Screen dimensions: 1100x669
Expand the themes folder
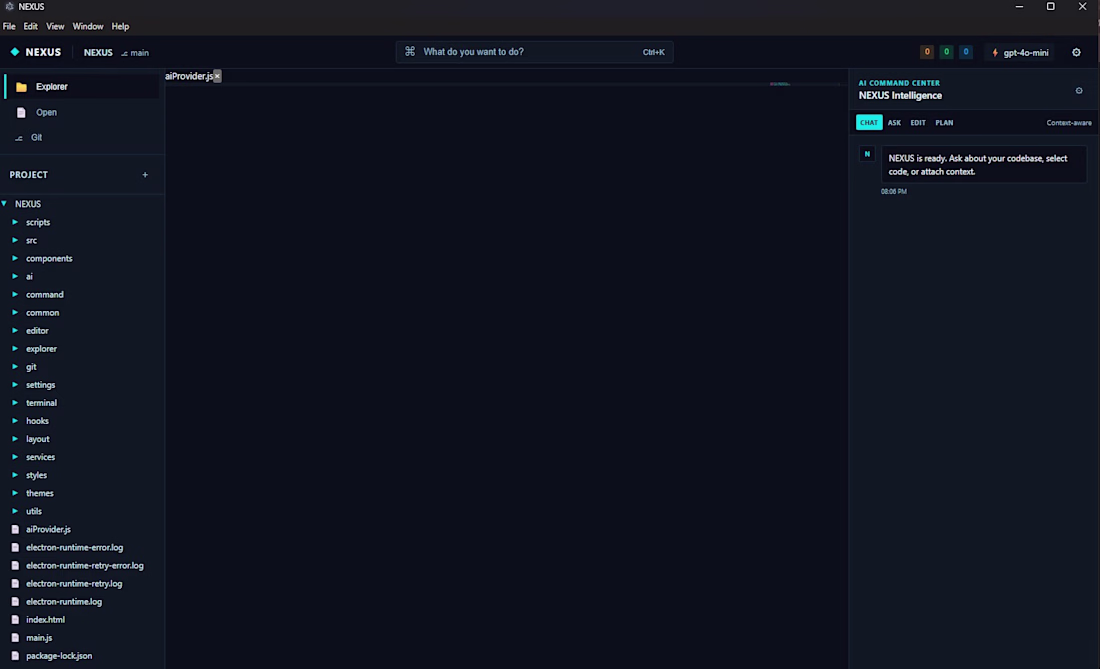click(x=15, y=494)
